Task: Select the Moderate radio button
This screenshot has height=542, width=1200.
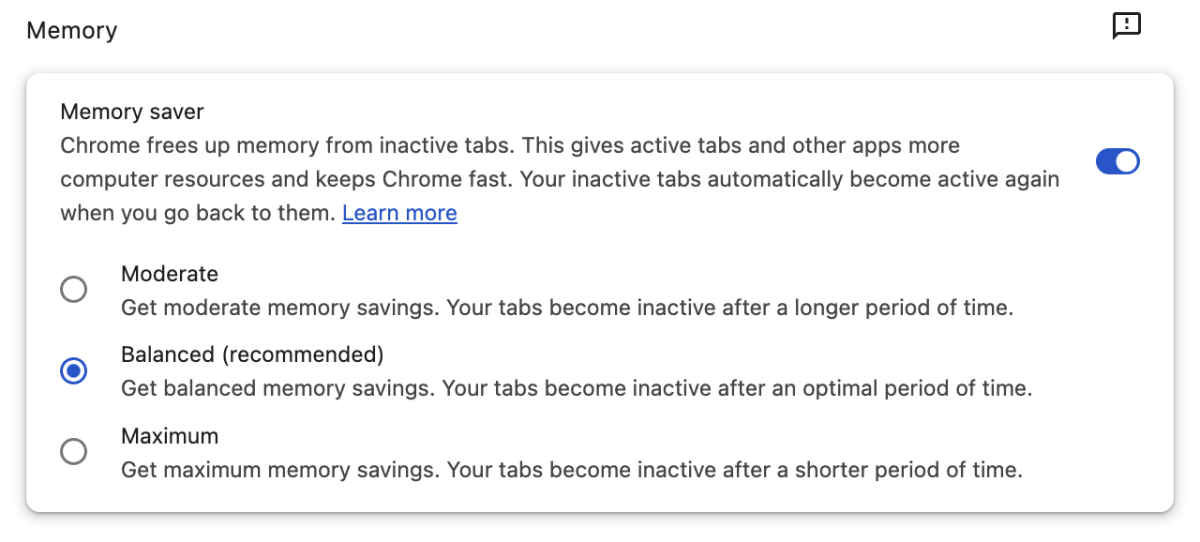Action: [73, 290]
